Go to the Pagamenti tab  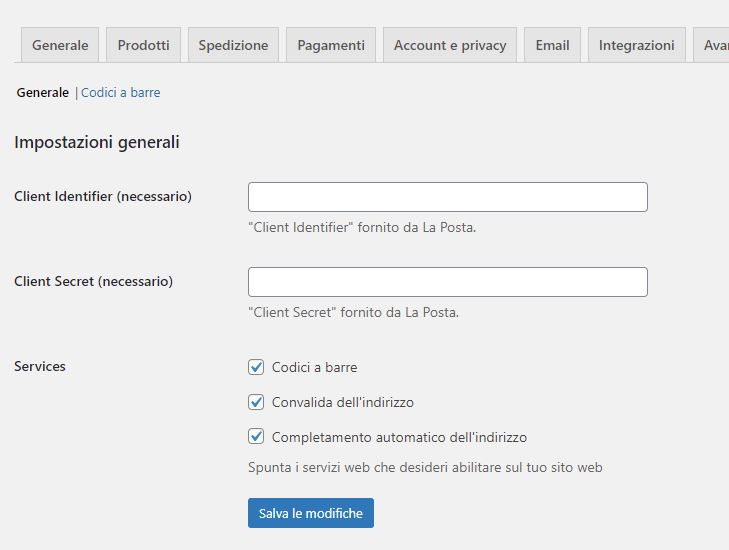[330, 45]
